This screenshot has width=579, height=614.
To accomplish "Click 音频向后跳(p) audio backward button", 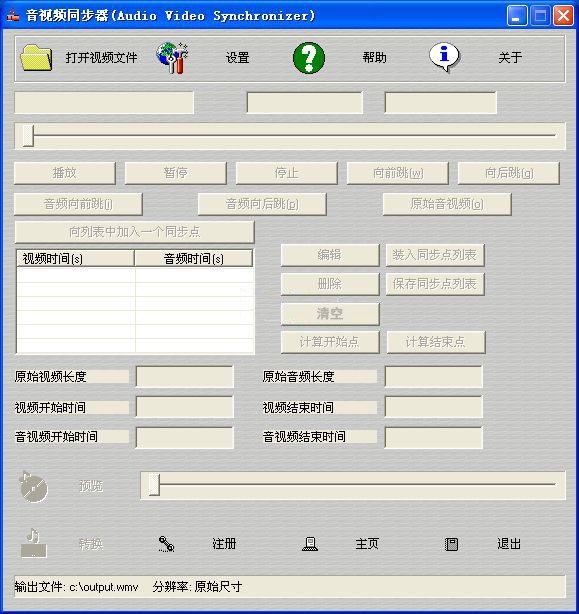I will pos(262,204).
